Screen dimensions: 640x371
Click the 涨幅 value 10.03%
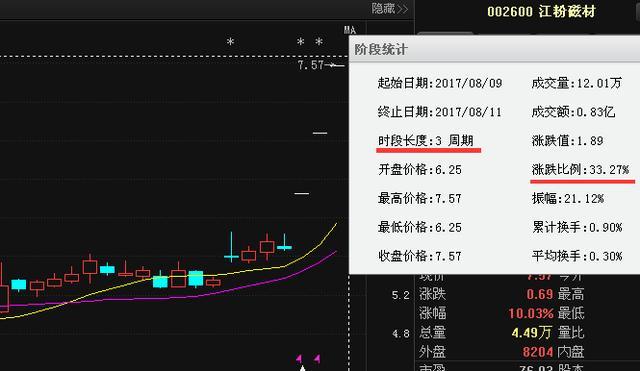point(531,313)
